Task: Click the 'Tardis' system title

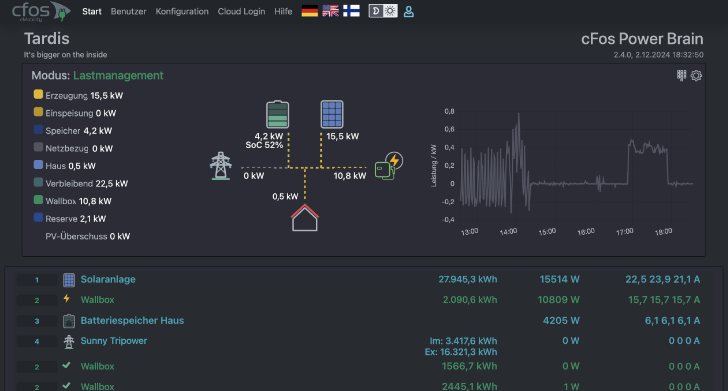Action: 46,39
